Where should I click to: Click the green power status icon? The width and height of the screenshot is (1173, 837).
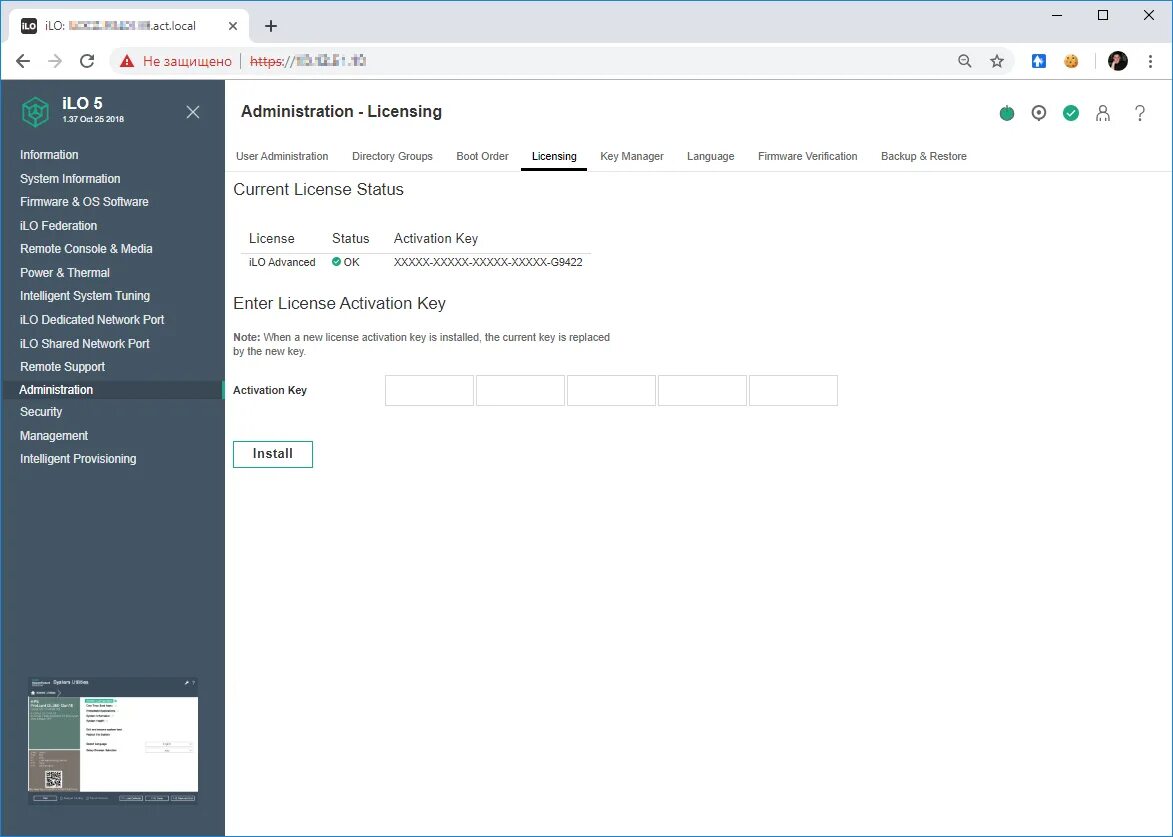1007,113
